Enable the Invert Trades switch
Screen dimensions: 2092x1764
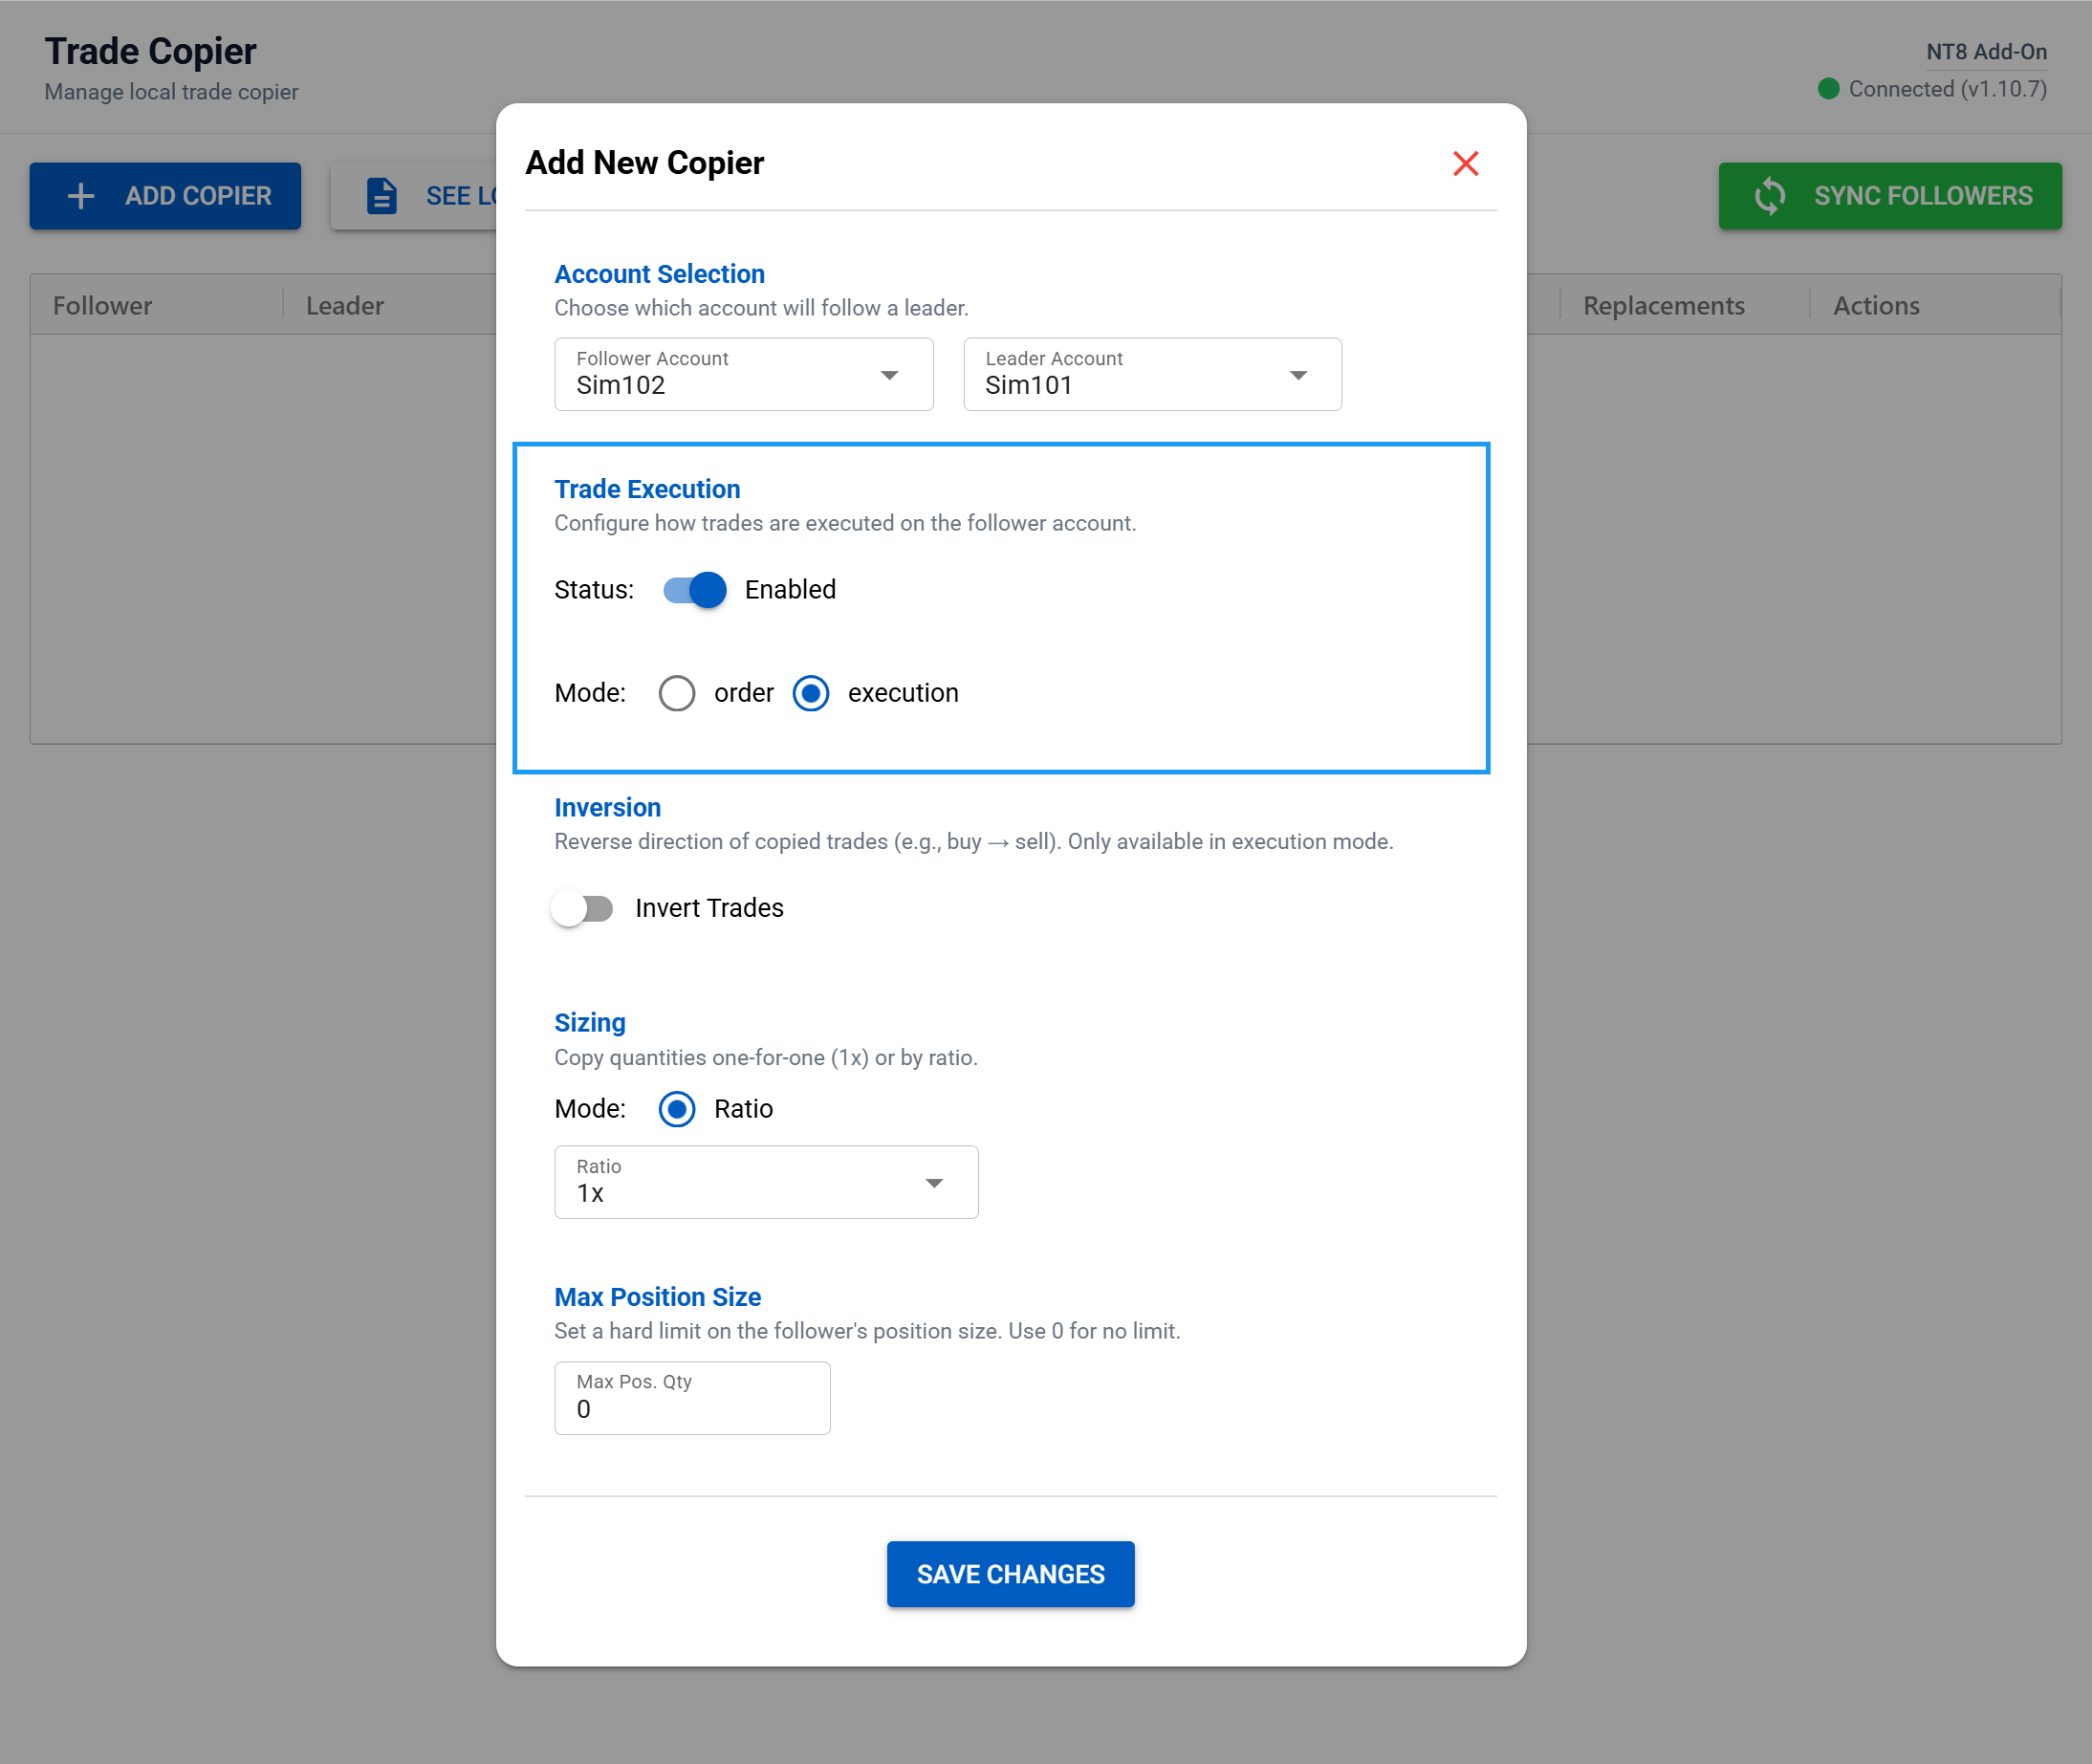pyautogui.click(x=582, y=908)
